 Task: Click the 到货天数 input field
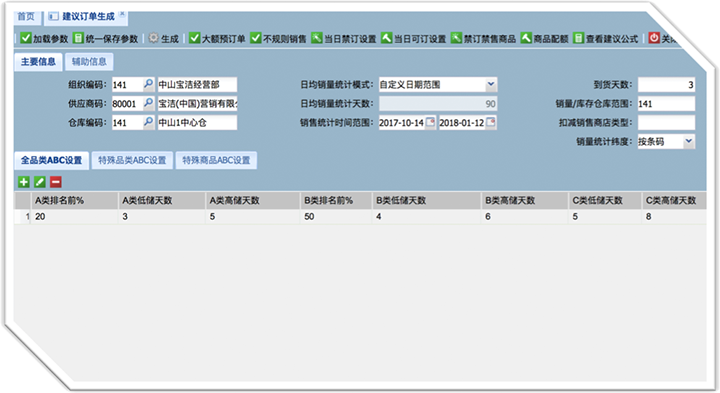[x=666, y=84]
